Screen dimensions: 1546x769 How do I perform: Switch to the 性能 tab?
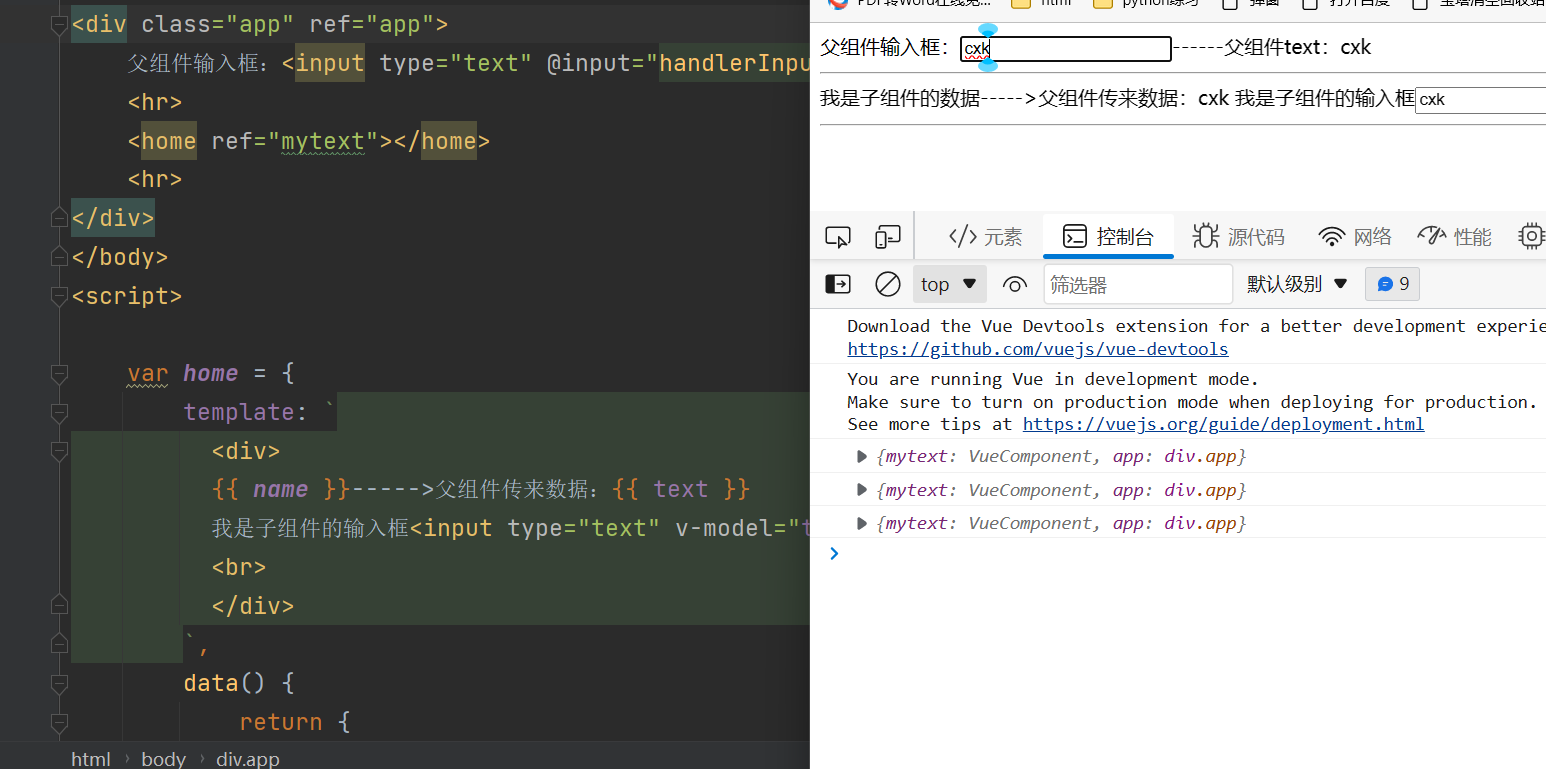tap(1454, 236)
